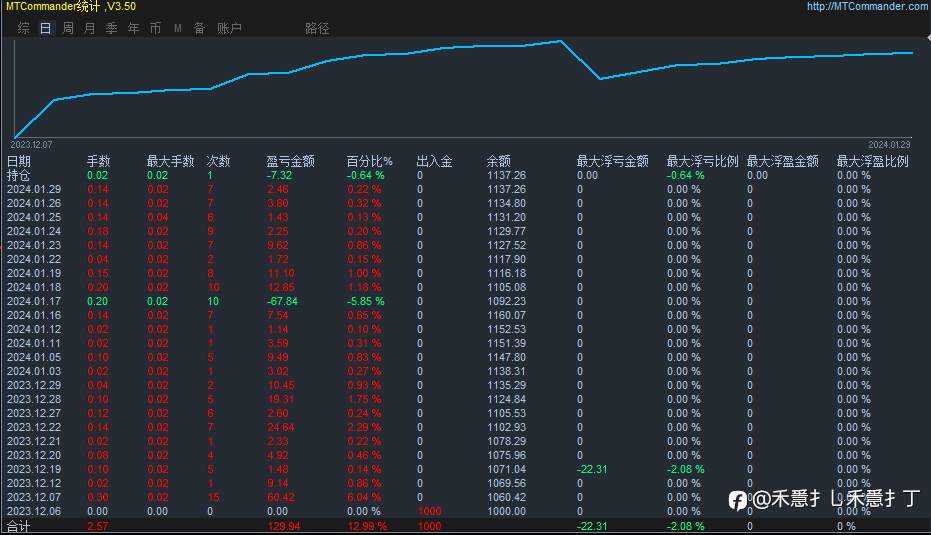Select the 2024.01.24 date row
The width and height of the screenshot is (931, 535).
[x=34, y=231]
